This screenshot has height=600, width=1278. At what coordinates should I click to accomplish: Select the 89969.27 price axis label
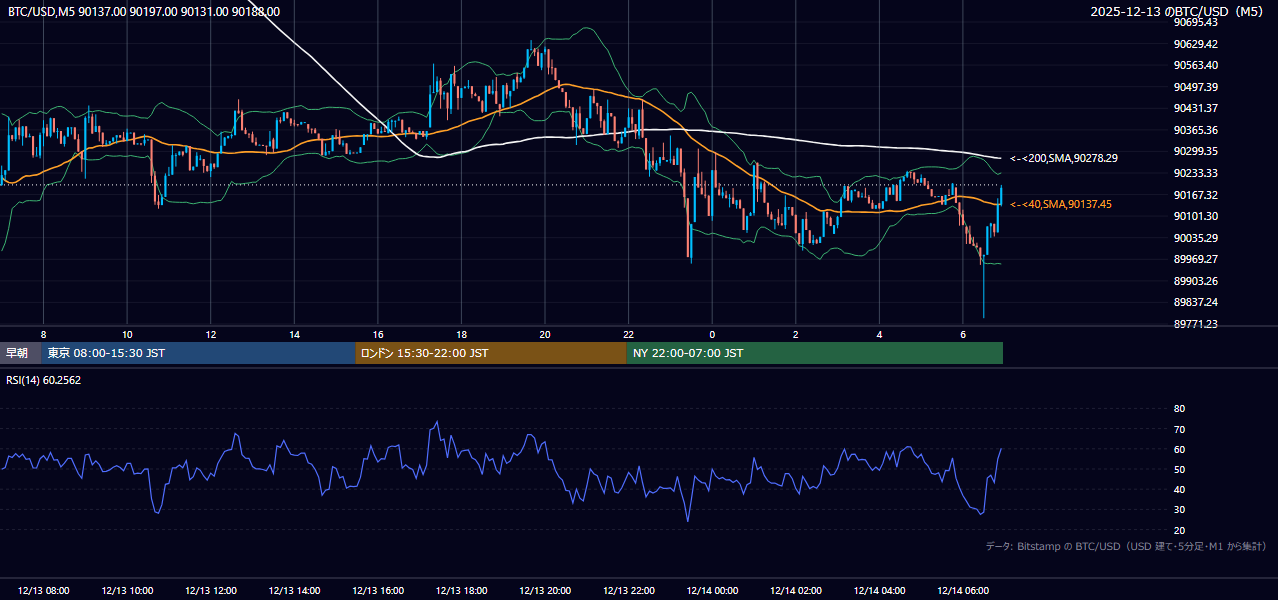pyautogui.click(x=1196, y=259)
